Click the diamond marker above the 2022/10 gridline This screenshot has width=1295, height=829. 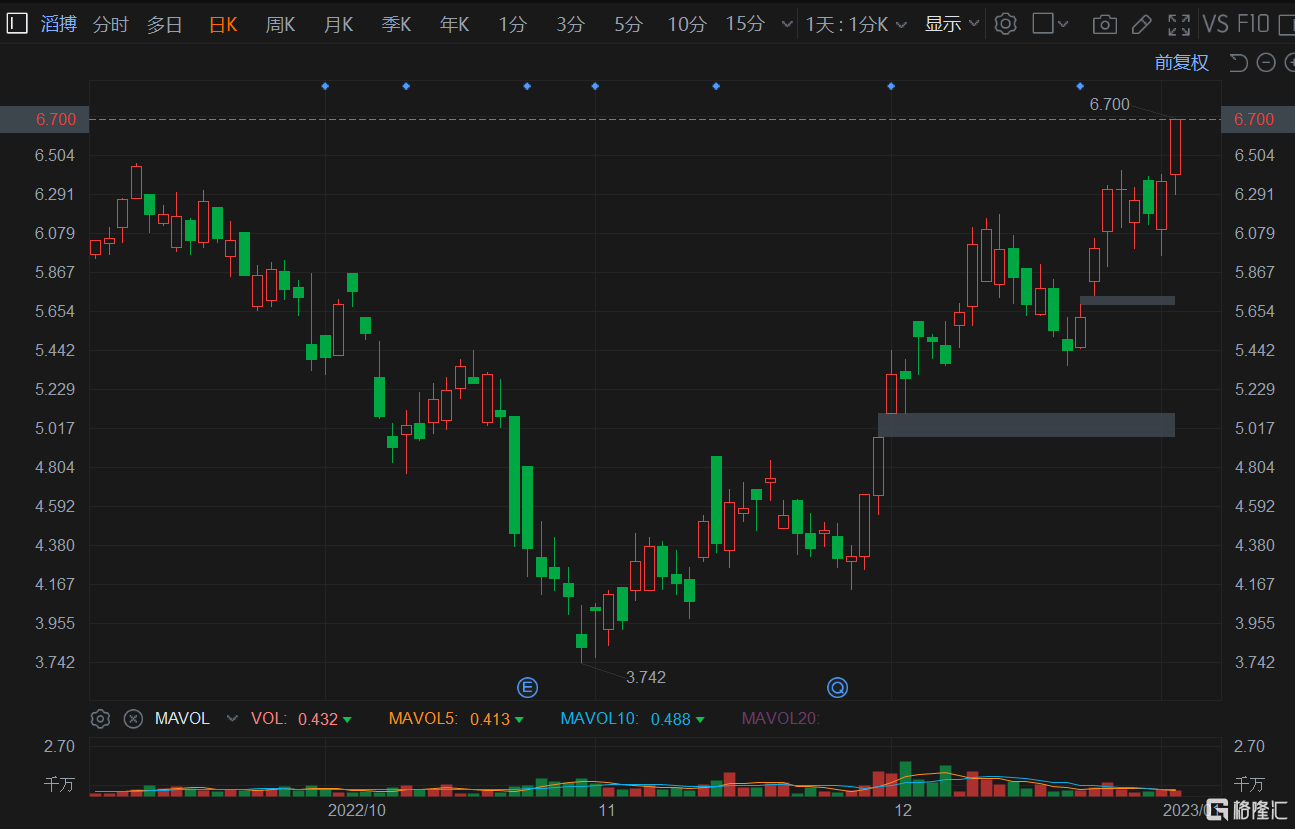(x=325, y=87)
